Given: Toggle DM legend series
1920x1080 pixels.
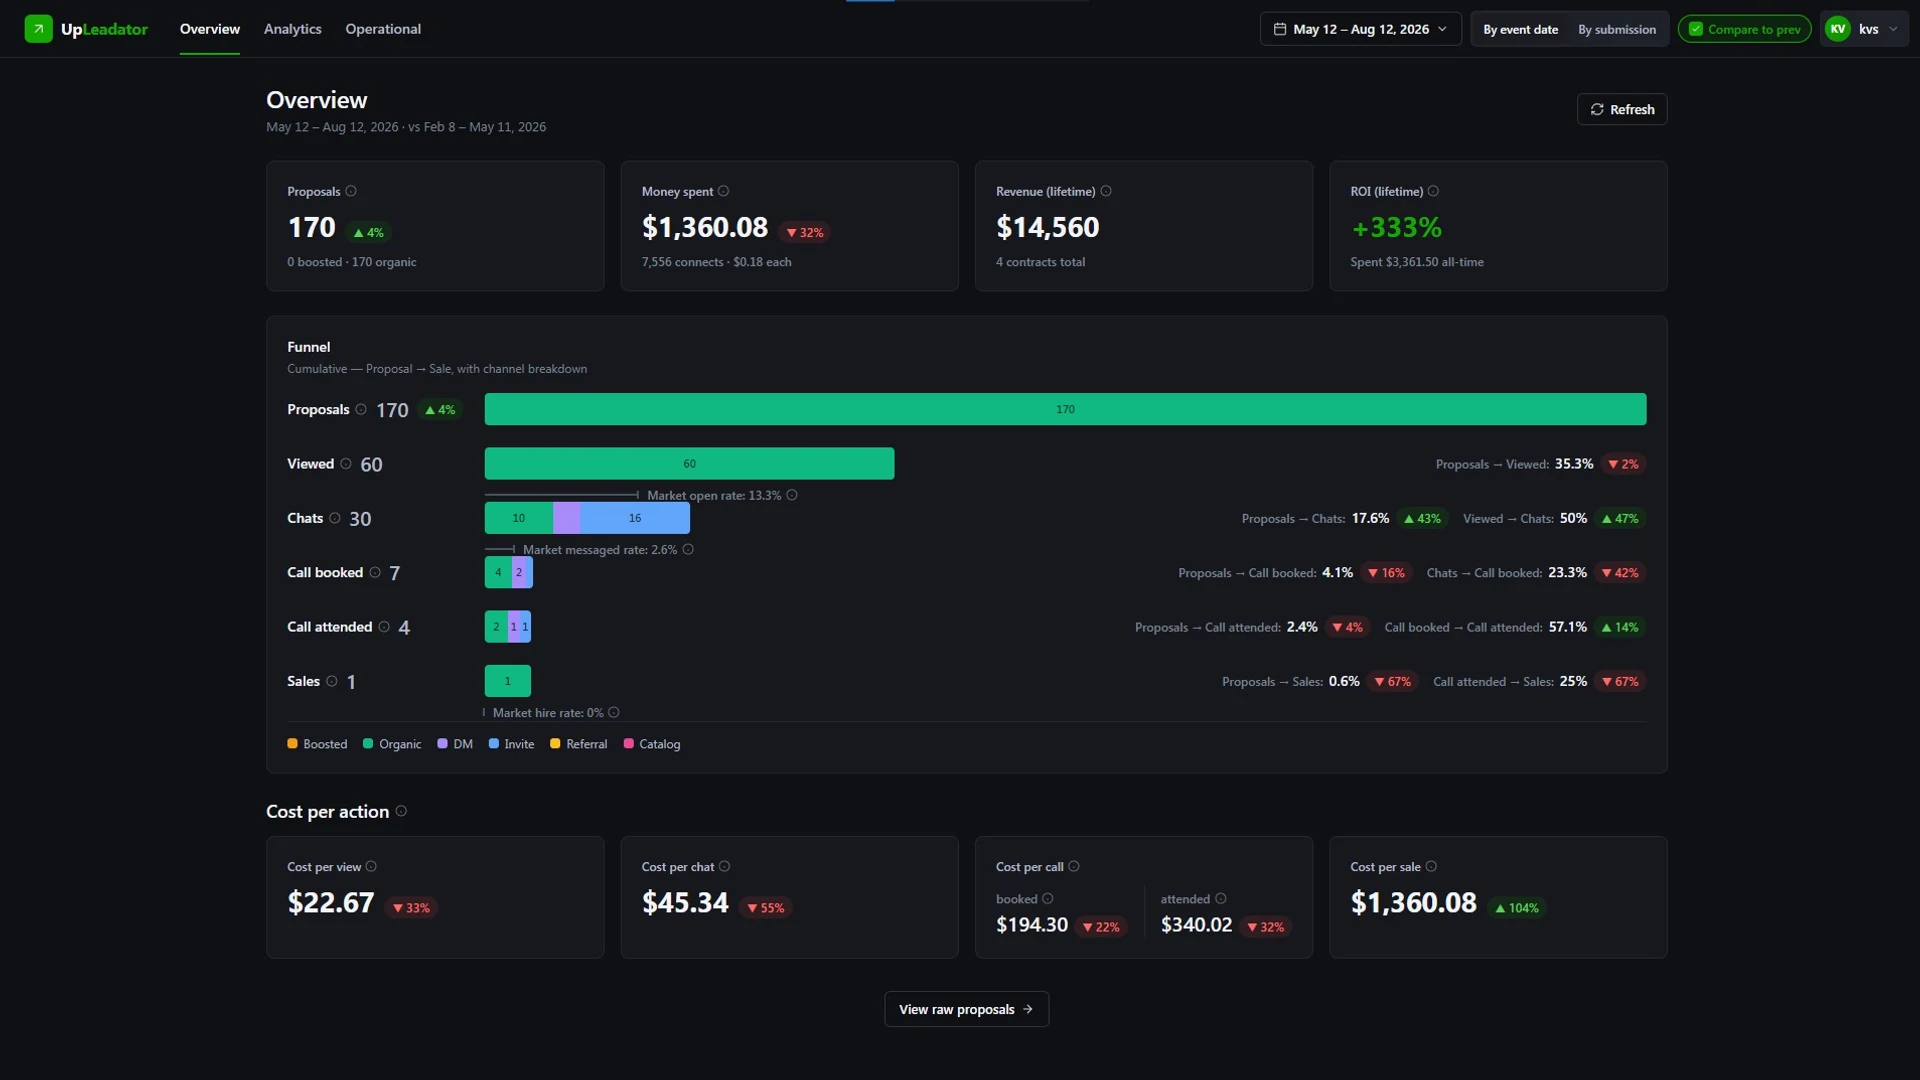Looking at the screenshot, I should pyautogui.click(x=455, y=744).
